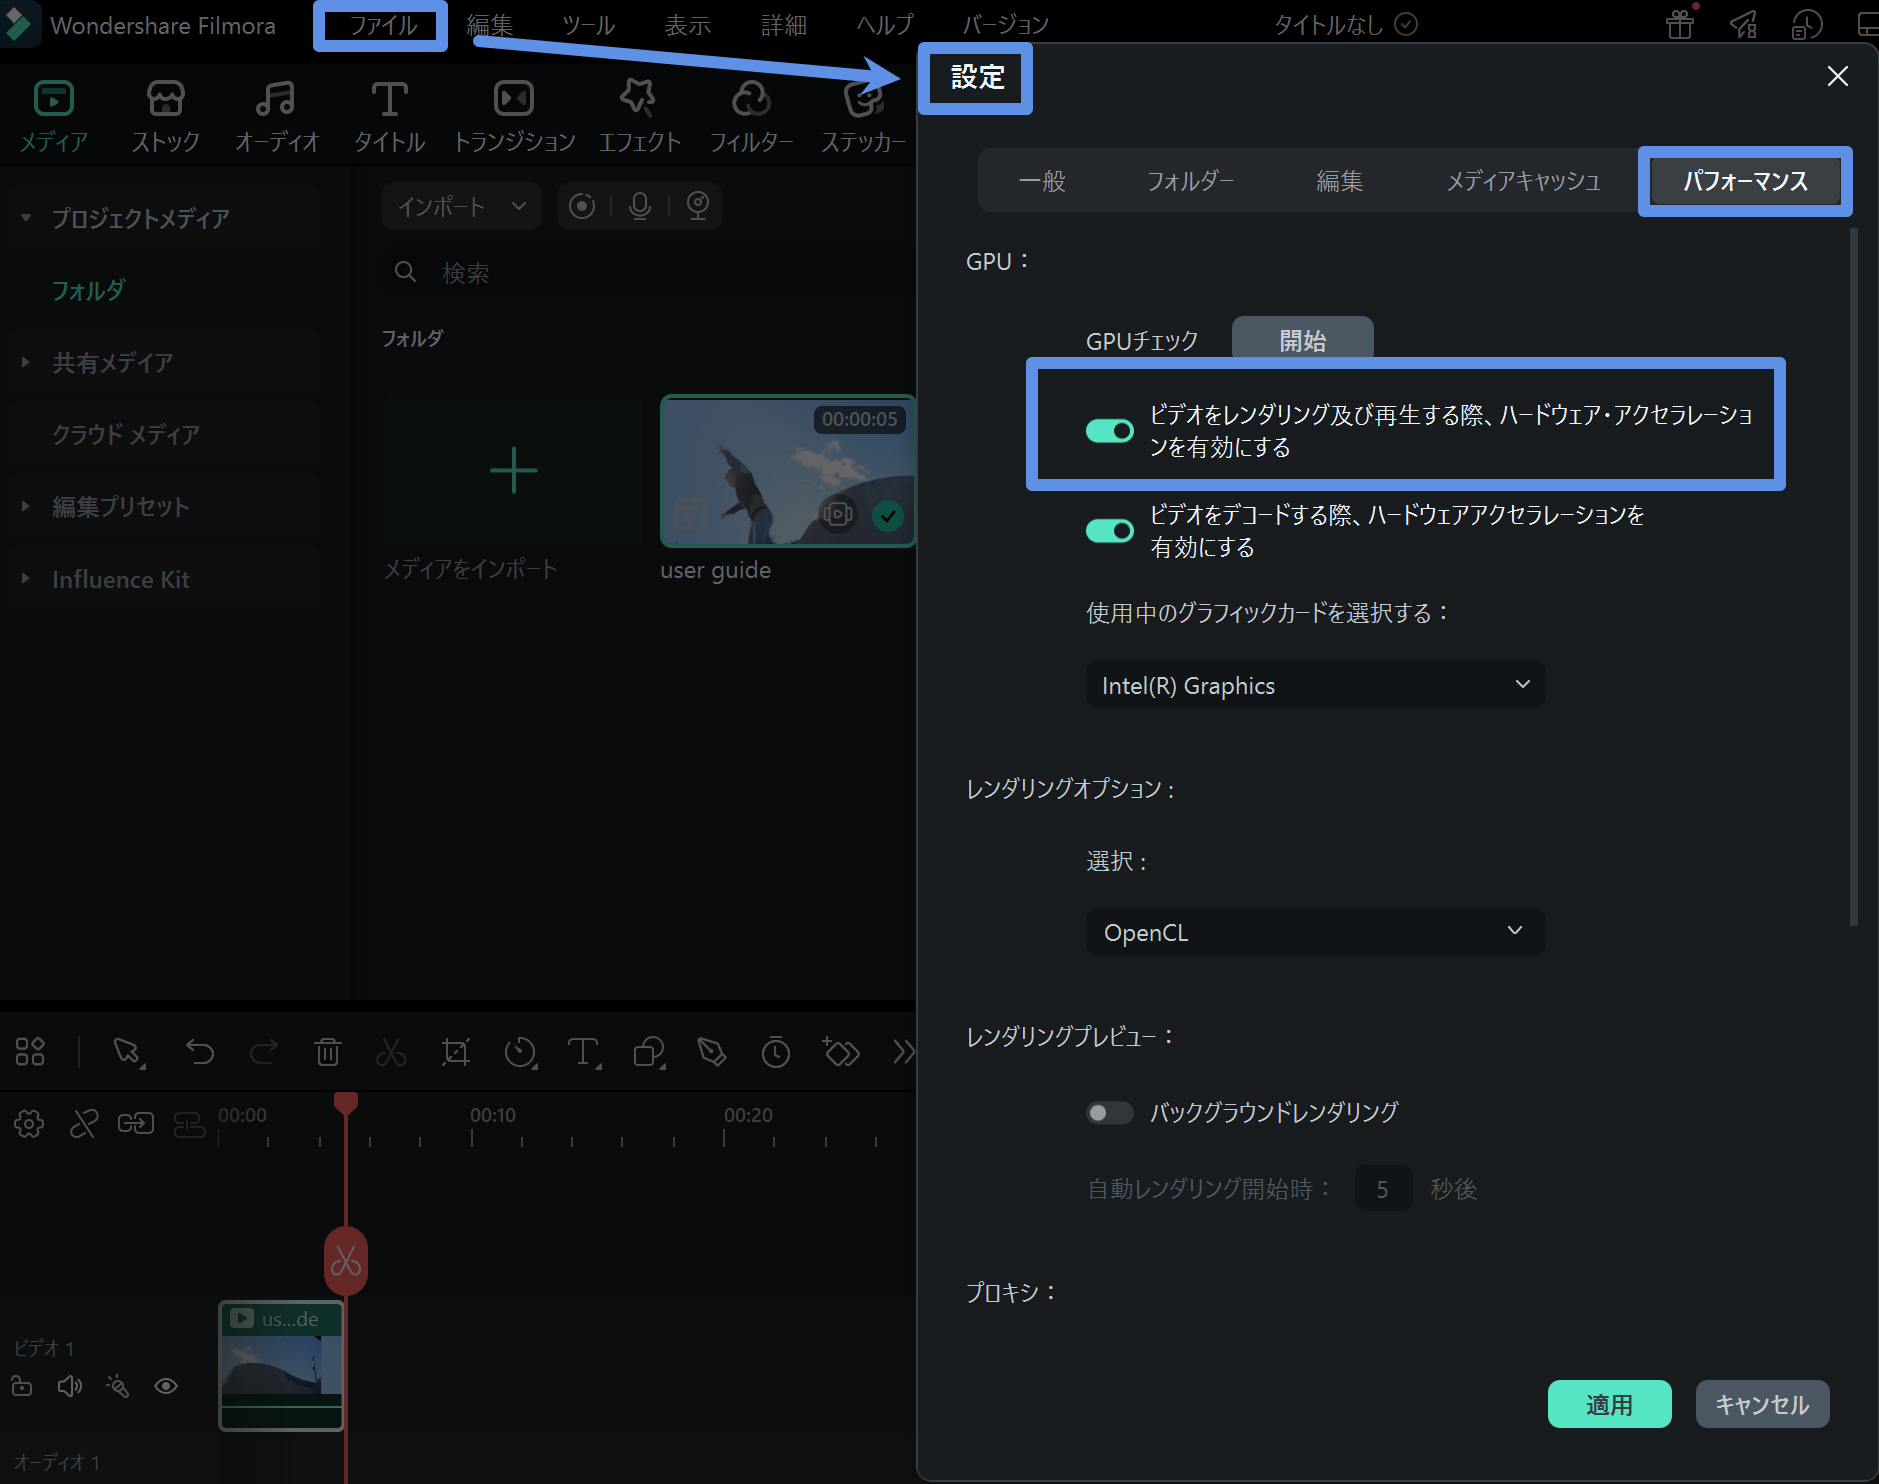Toggle the magnetic snap icon beside the gear
The height and width of the screenshot is (1484, 1879).
coord(84,1124)
